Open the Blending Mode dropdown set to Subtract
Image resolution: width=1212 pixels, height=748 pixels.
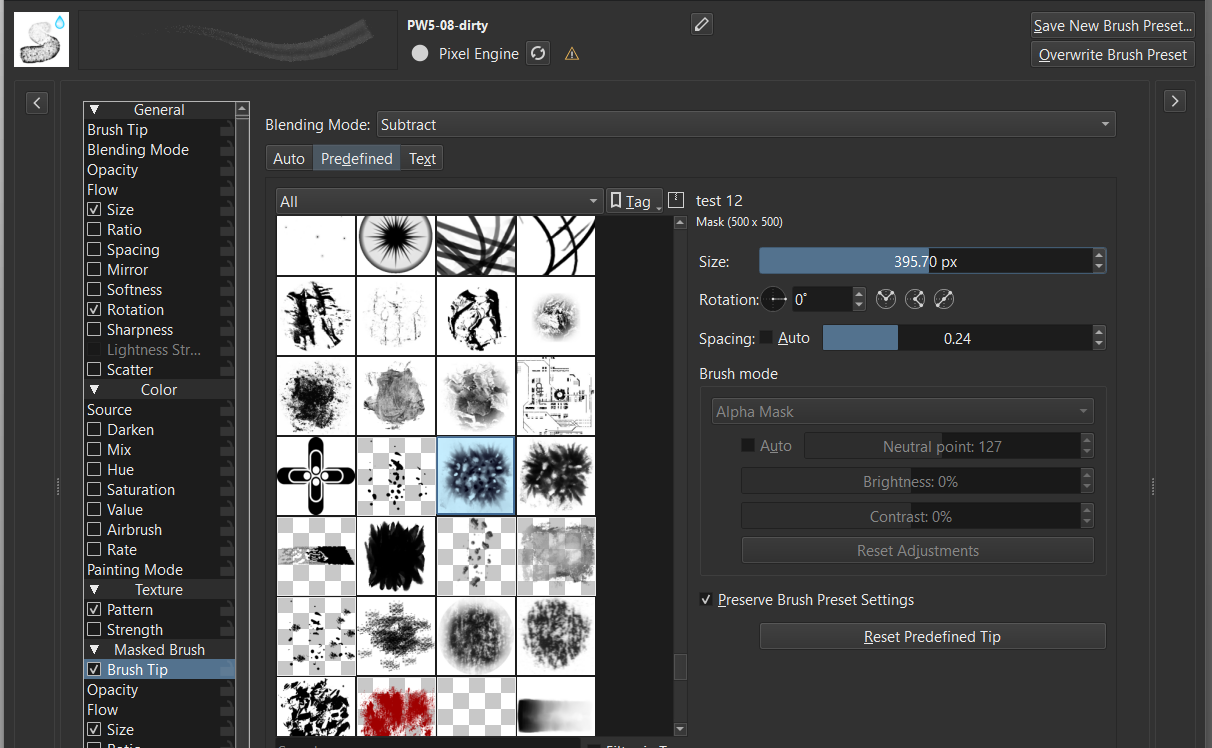coord(745,125)
